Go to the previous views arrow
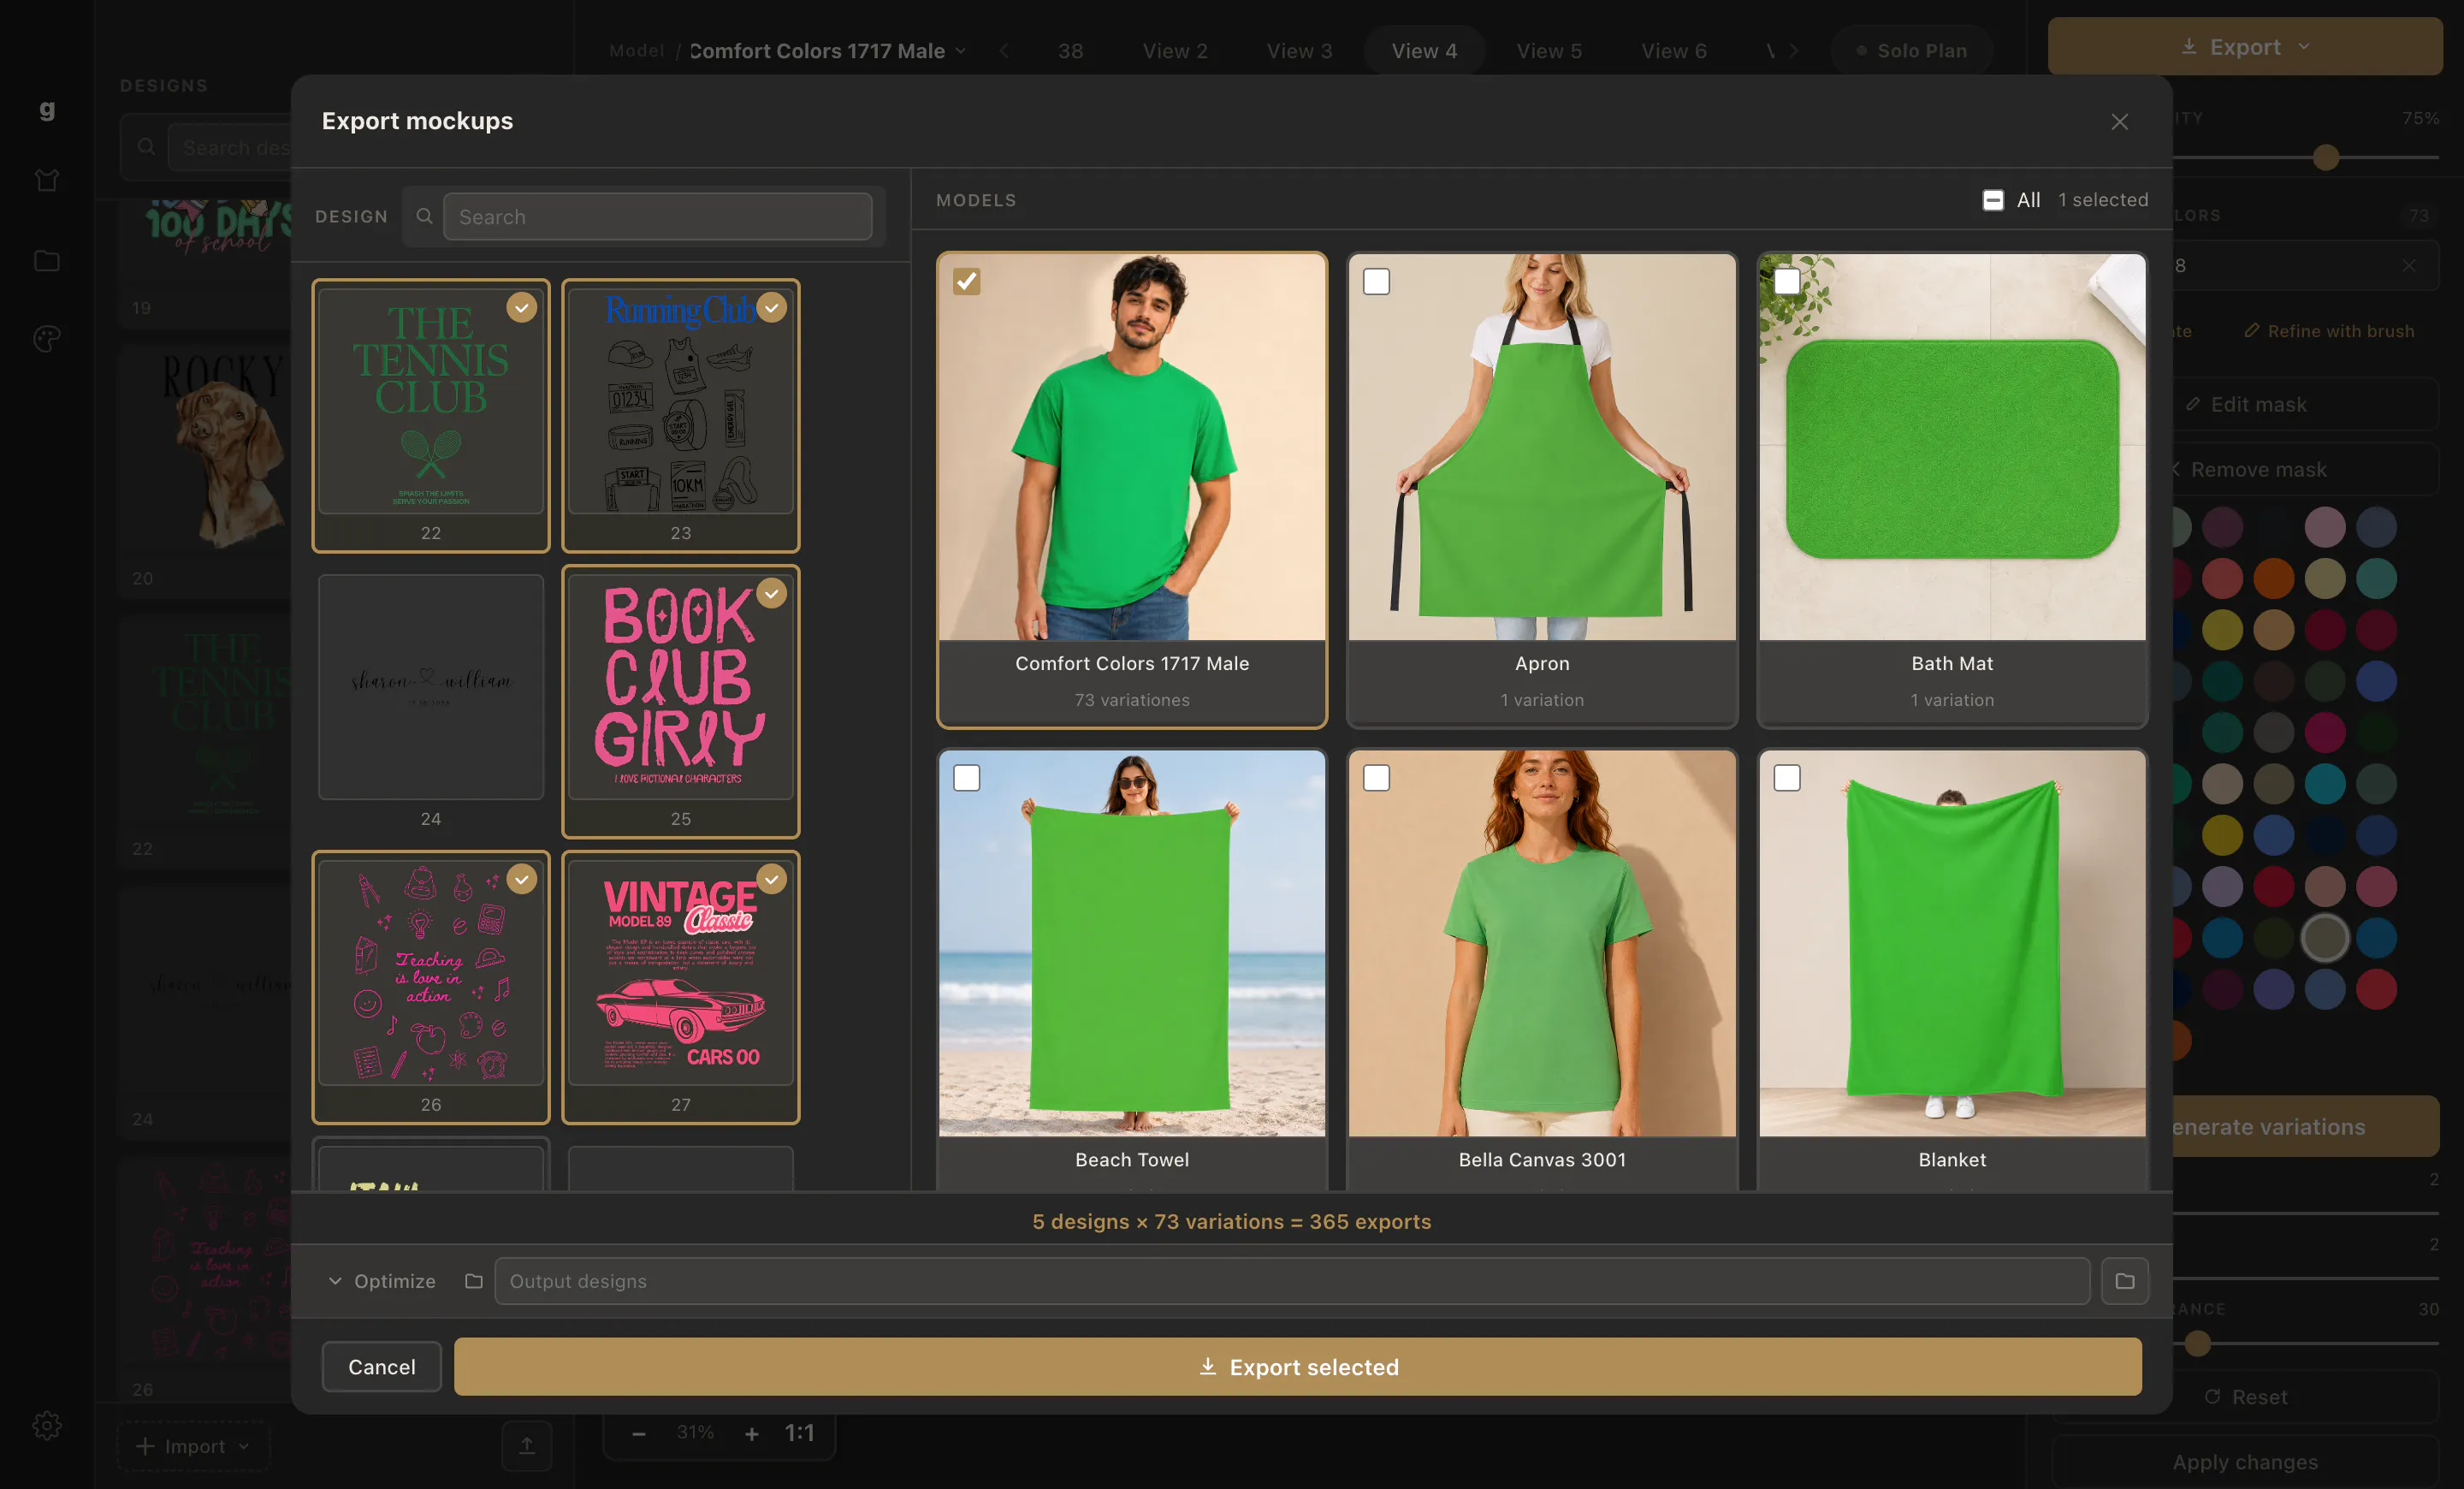Viewport: 2464px width, 1489px height. (1004, 50)
